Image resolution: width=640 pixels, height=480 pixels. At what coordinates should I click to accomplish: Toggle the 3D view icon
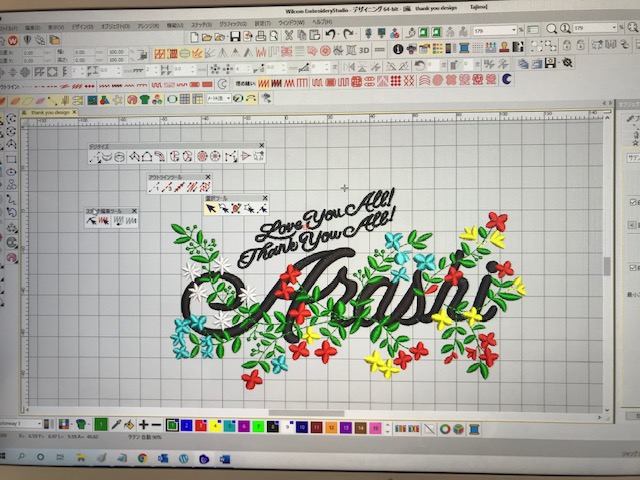(x=364, y=51)
